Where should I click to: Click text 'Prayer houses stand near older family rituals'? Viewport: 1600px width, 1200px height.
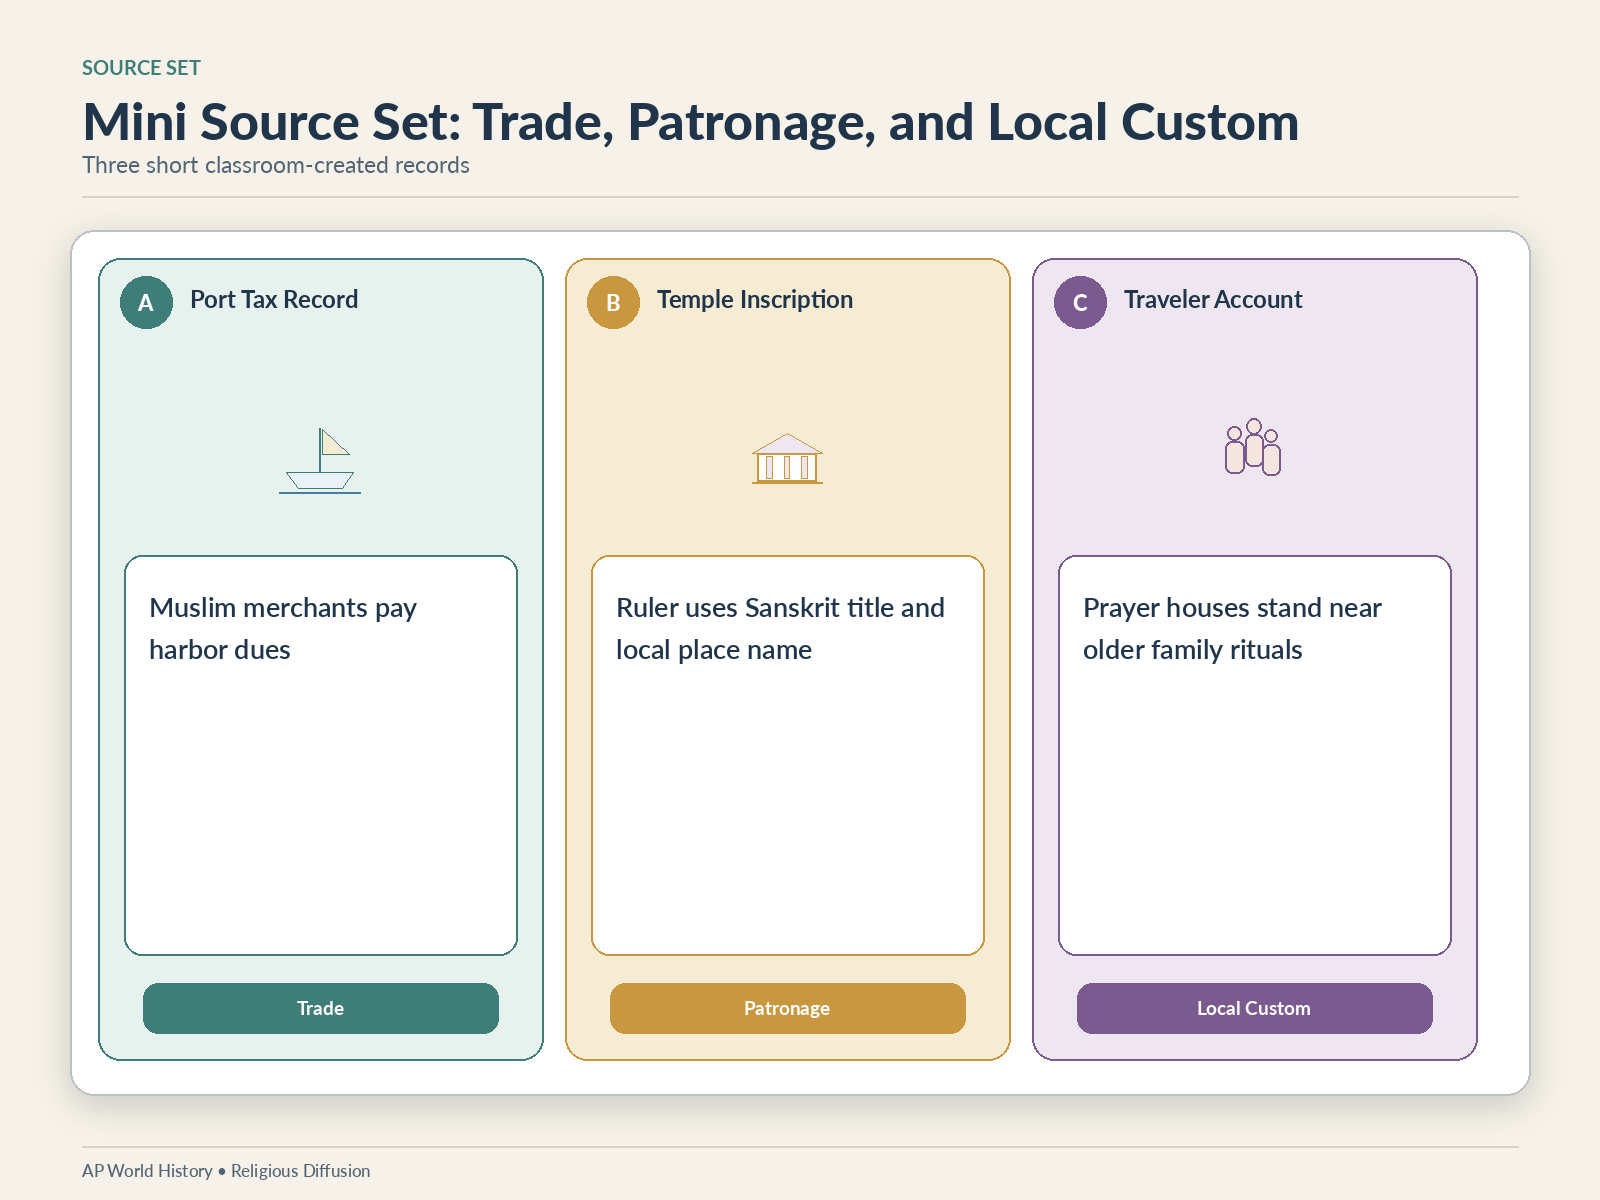coord(1232,629)
